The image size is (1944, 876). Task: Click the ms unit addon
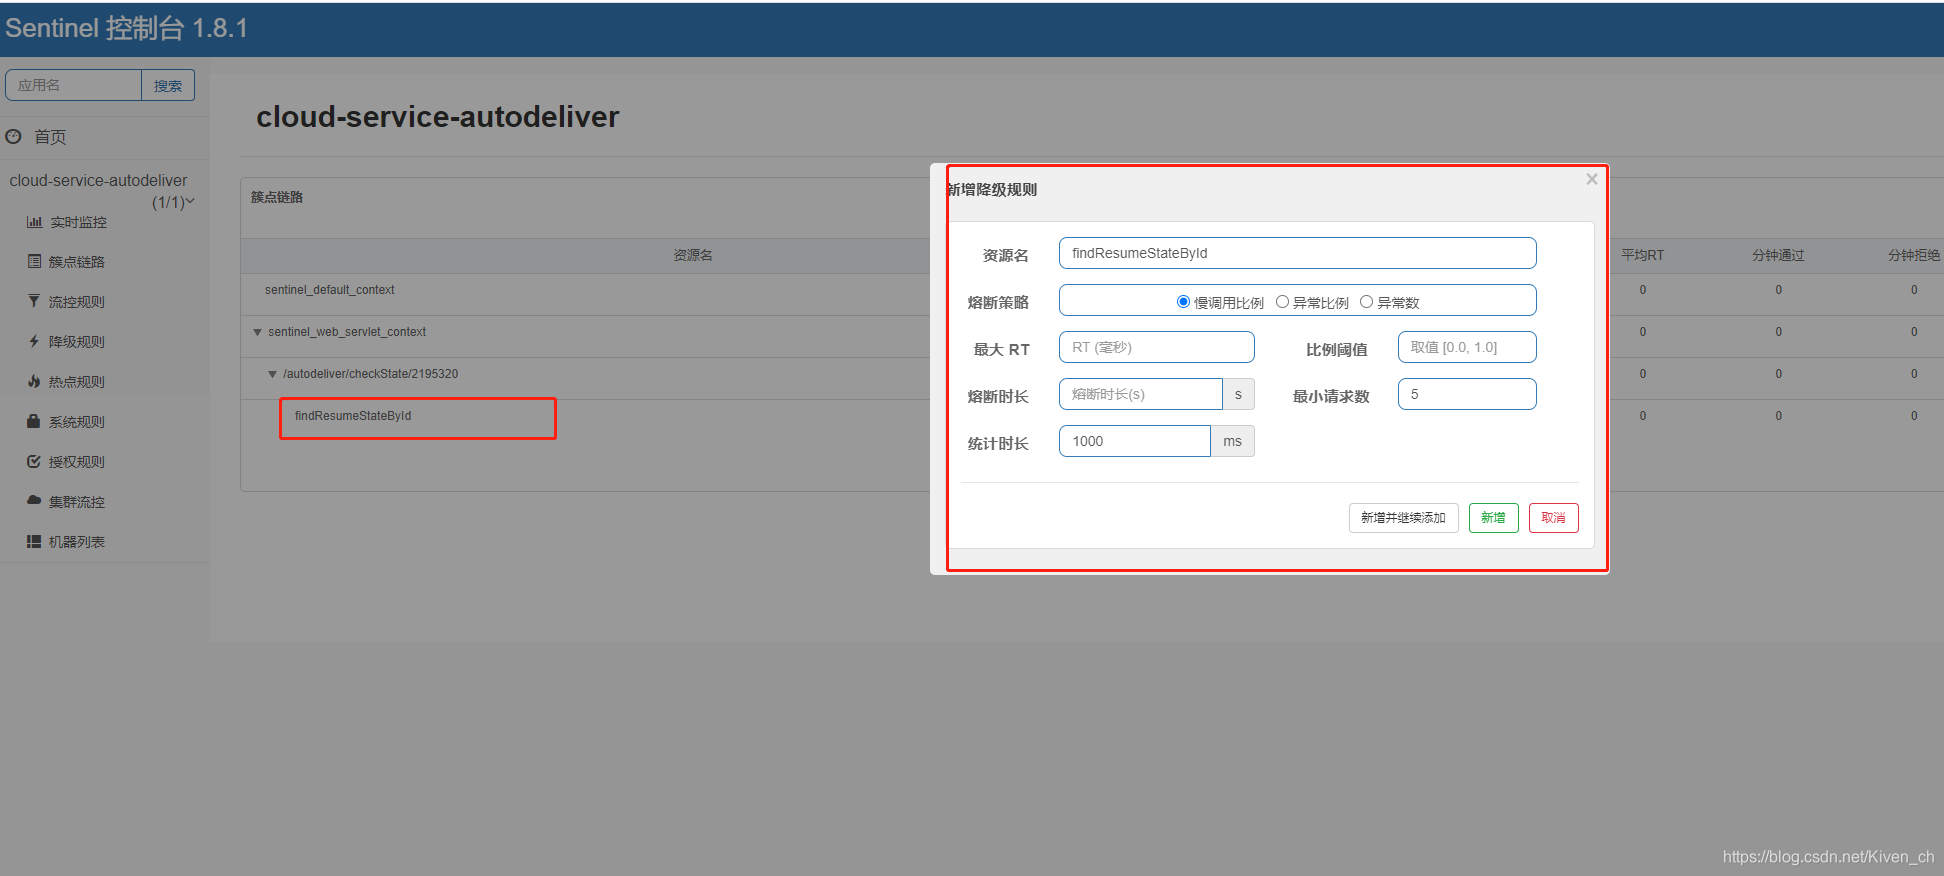1232,441
